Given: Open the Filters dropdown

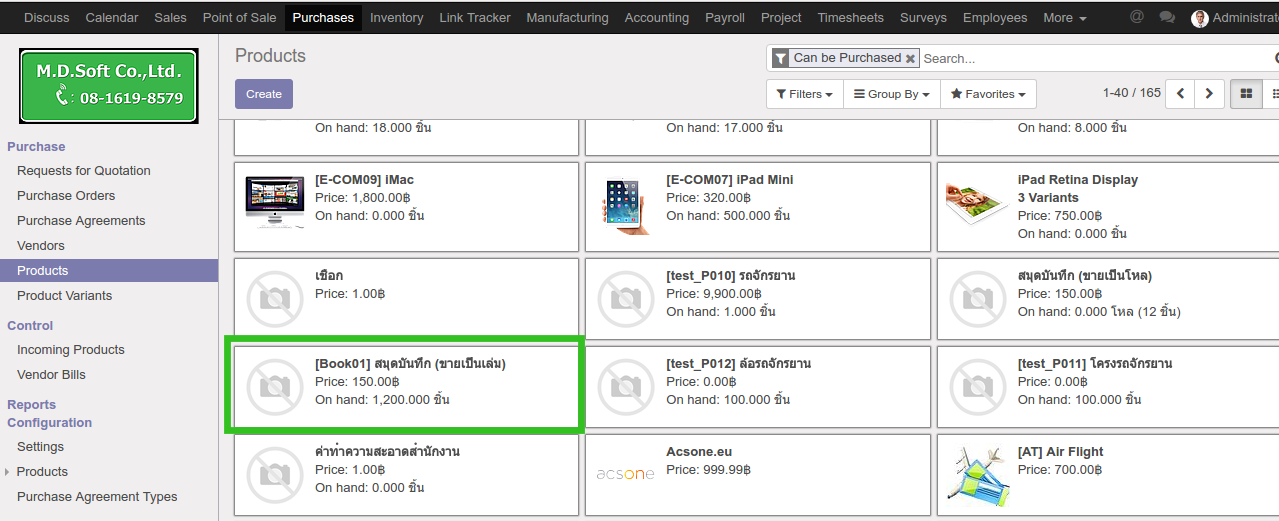Looking at the screenshot, I should pos(804,94).
